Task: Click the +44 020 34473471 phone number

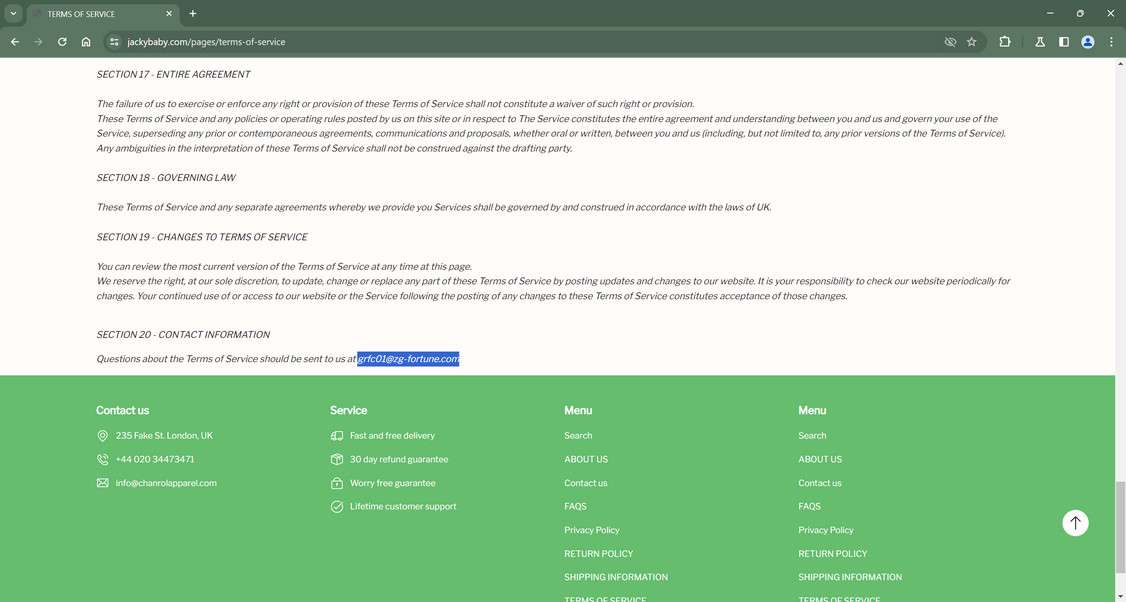Action: (x=155, y=459)
